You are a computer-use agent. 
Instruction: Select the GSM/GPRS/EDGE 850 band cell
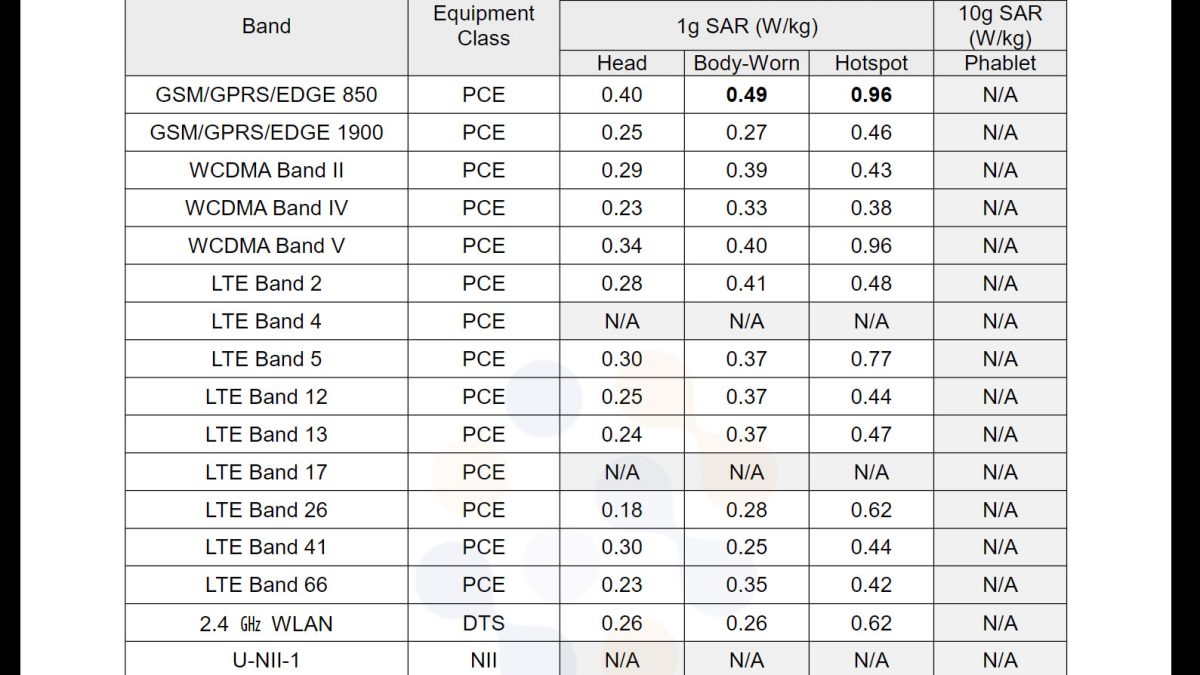click(266, 95)
